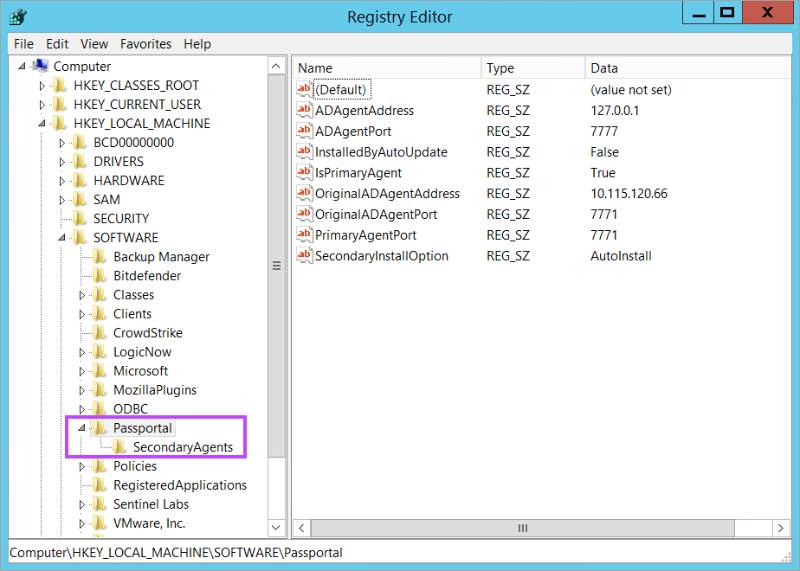This screenshot has width=800, height=571.
Task: Click the Computer root icon in tree
Action: pyautogui.click(x=40, y=66)
